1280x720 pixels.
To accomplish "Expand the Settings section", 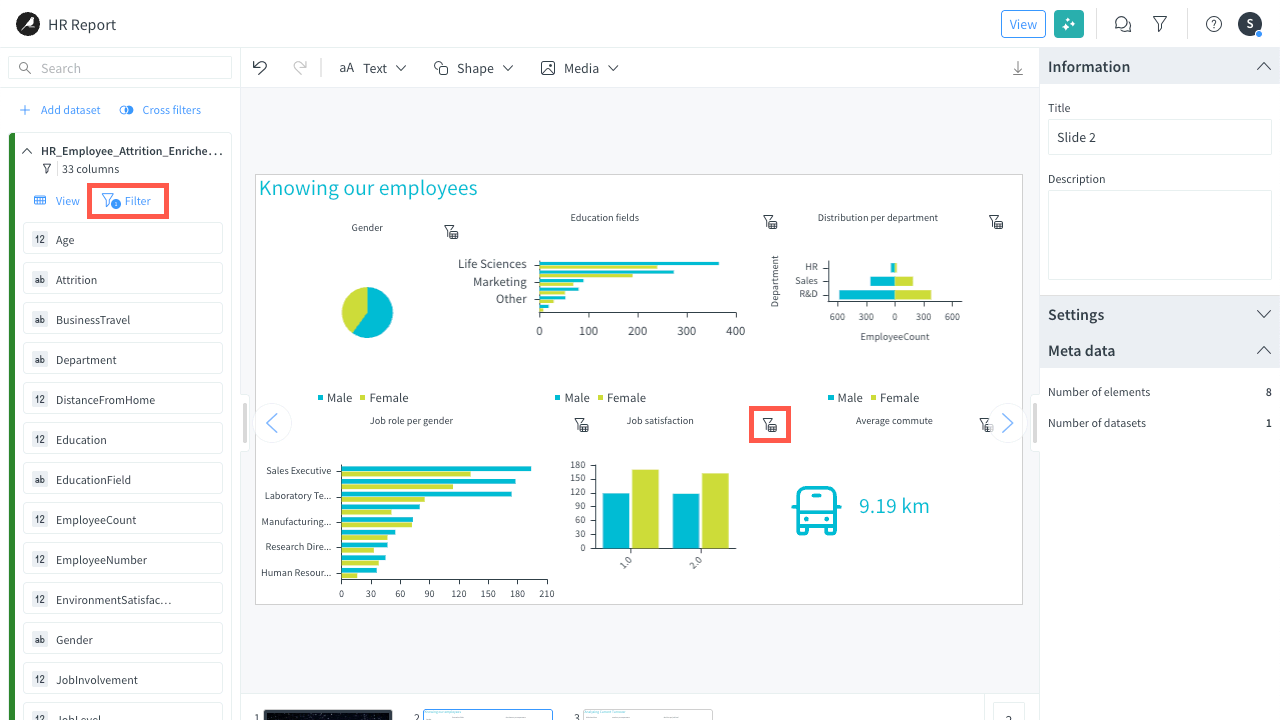I will point(1264,314).
